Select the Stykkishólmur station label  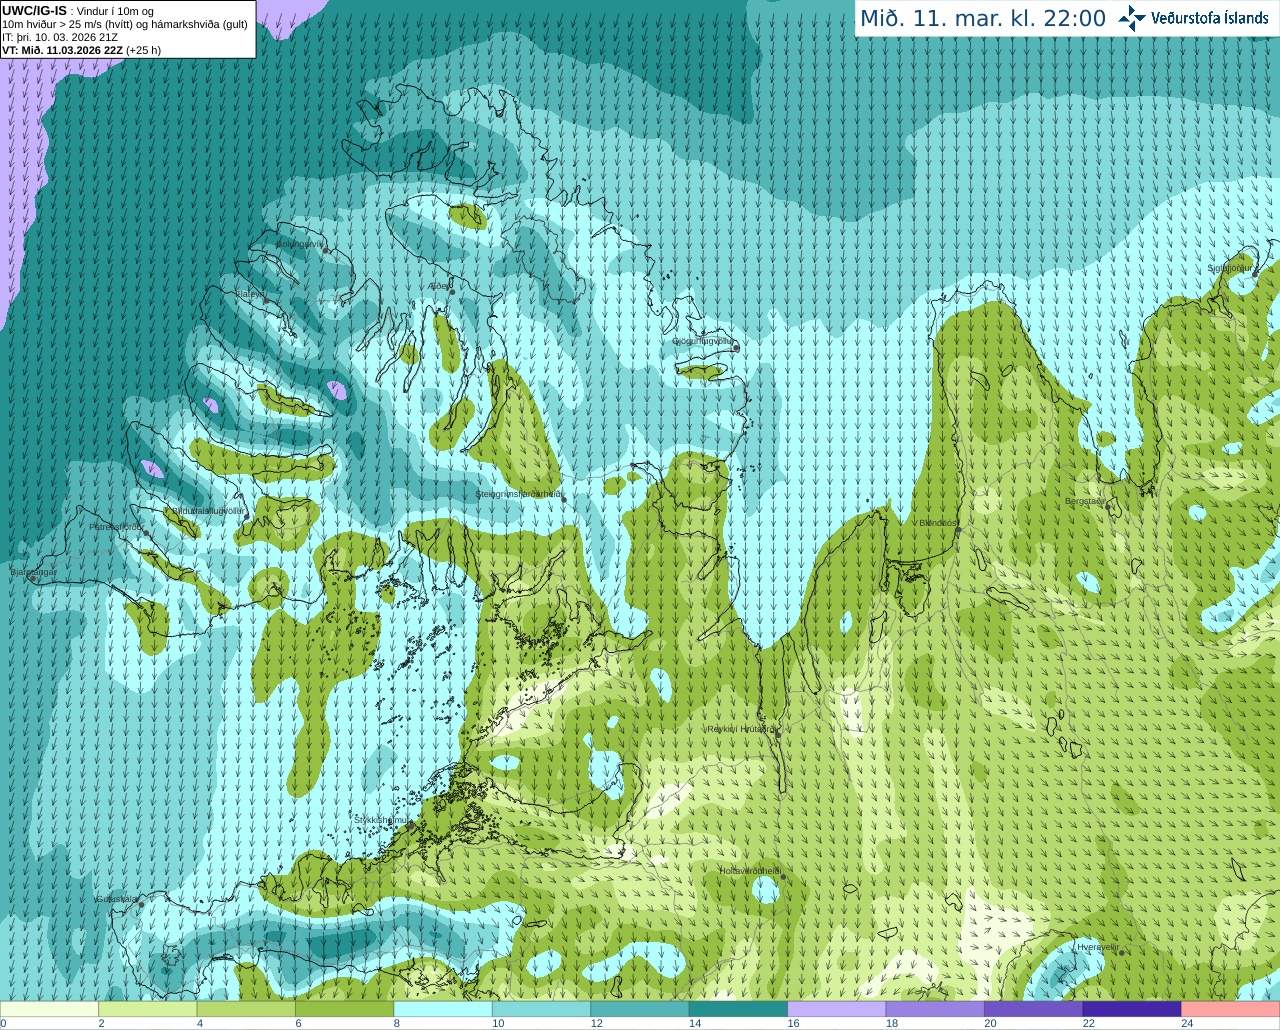[382, 819]
